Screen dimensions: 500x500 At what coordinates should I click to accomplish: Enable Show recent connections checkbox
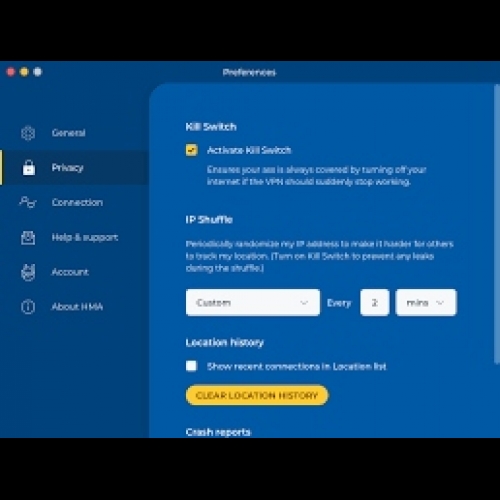(x=192, y=366)
